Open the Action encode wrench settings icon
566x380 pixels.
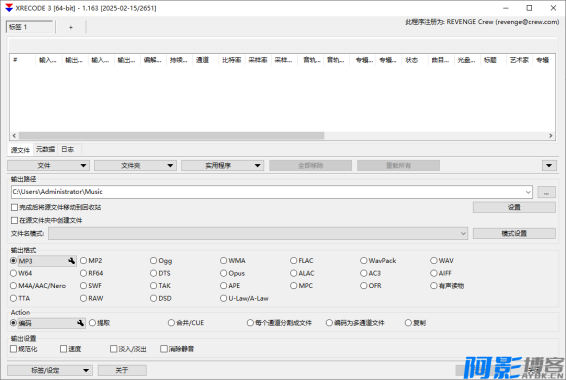tap(80, 323)
